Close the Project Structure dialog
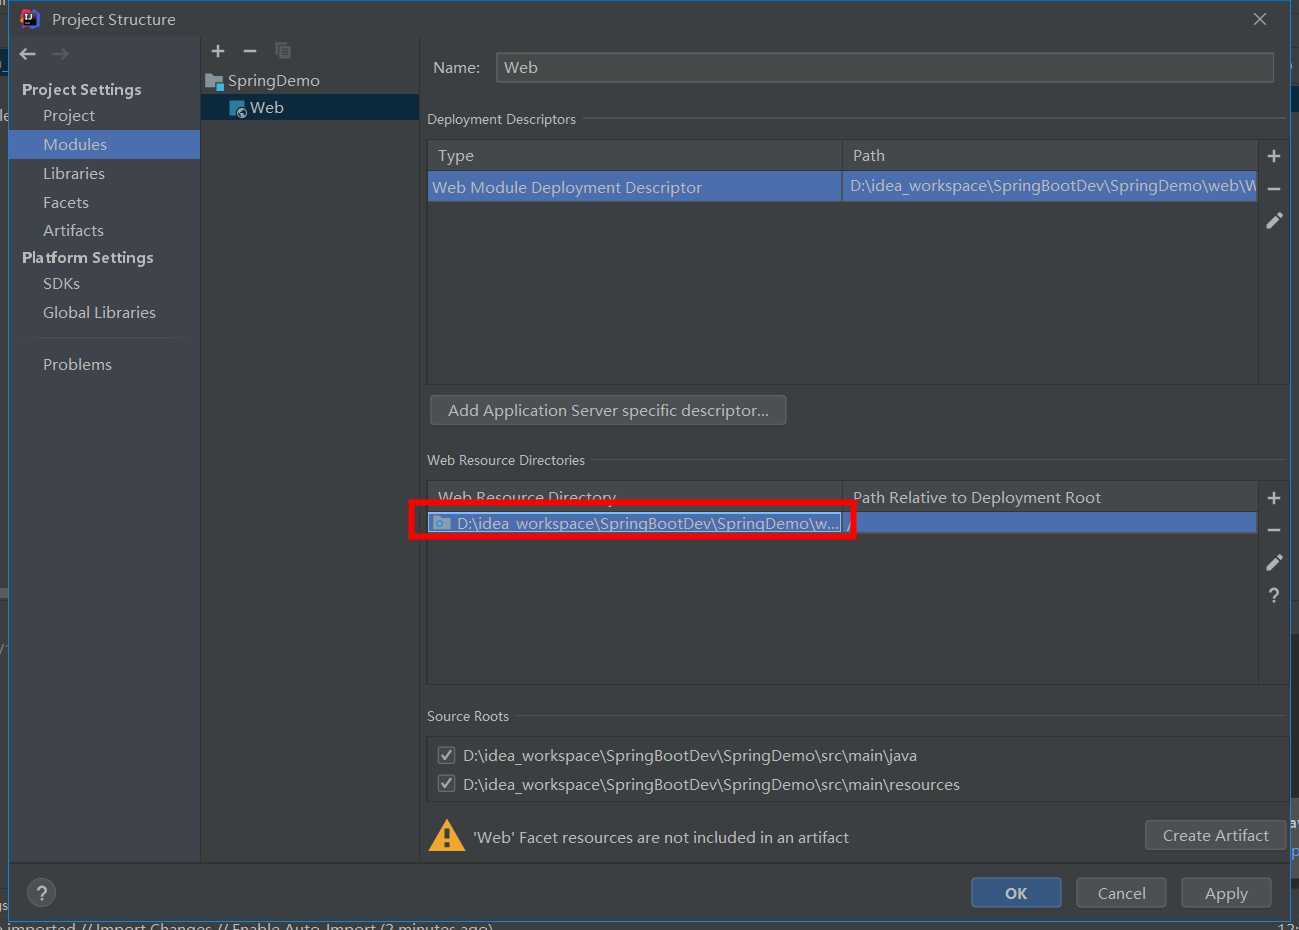Image resolution: width=1299 pixels, height=930 pixels. pyautogui.click(x=1260, y=19)
